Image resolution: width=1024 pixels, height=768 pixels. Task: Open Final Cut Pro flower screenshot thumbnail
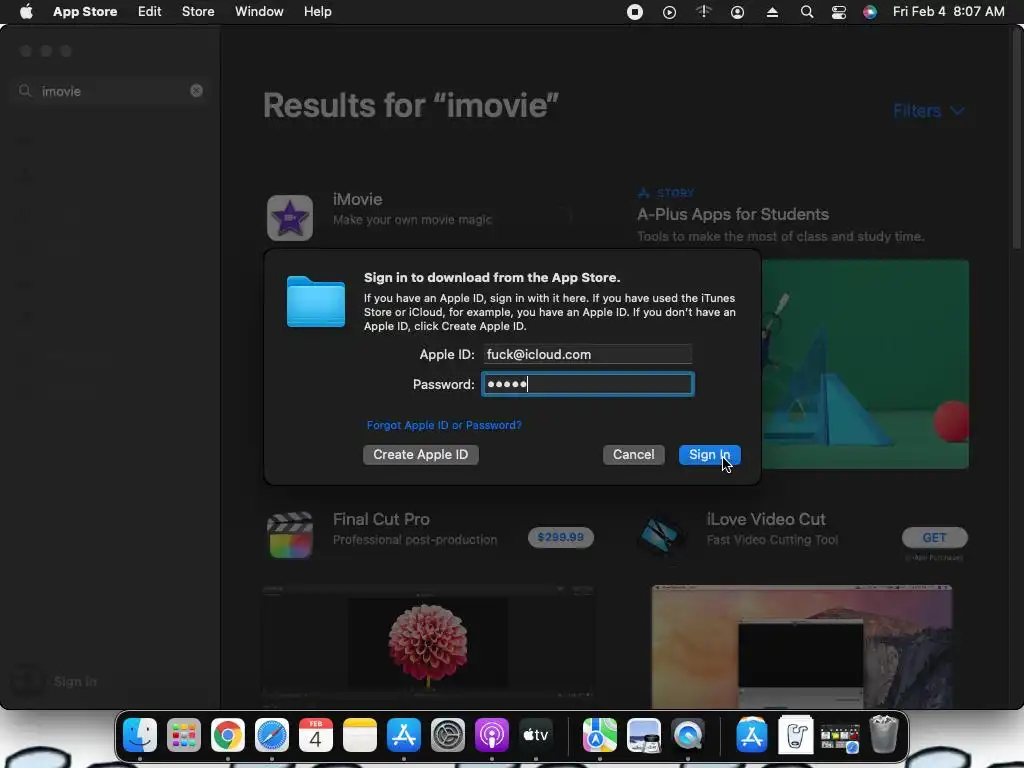click(x=428, y=643)
